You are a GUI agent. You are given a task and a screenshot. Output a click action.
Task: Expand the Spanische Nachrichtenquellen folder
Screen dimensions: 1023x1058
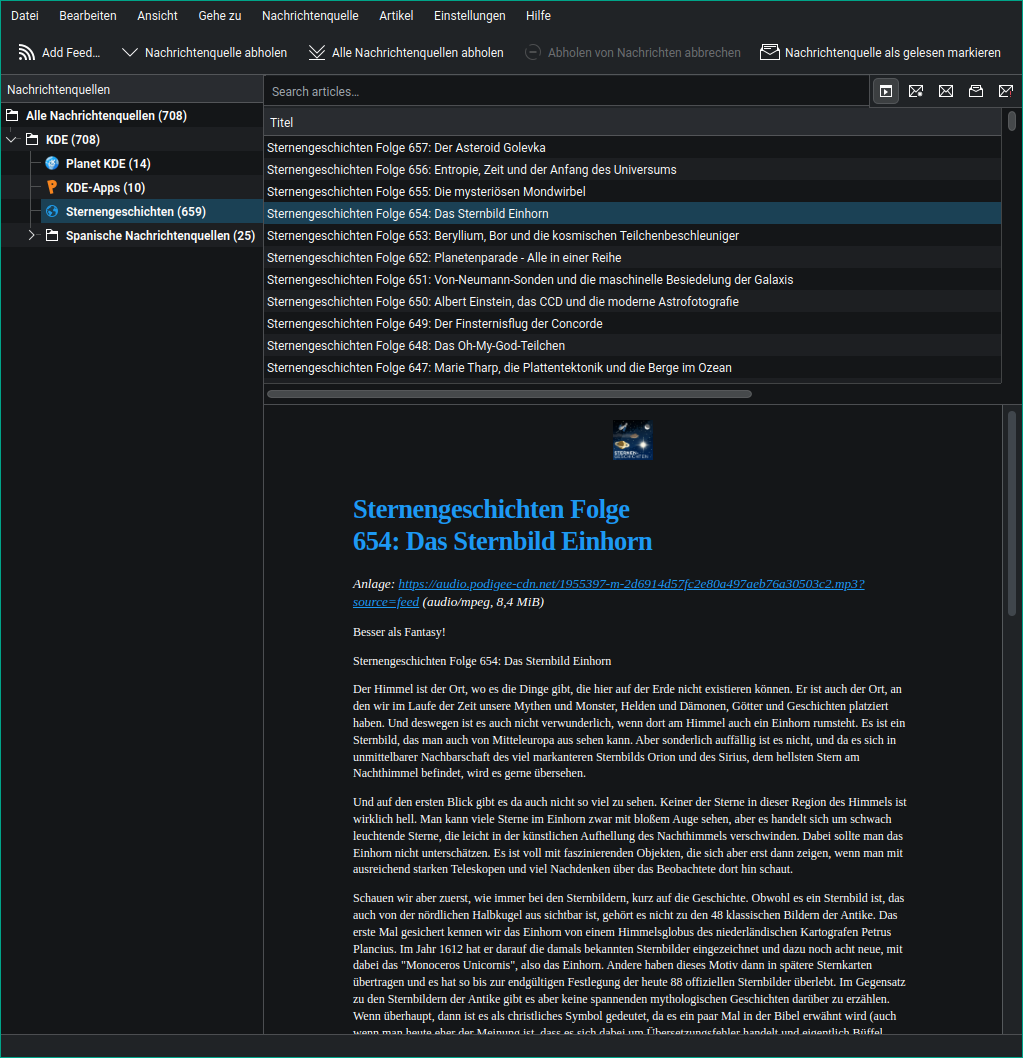click(x=31, y=236)
